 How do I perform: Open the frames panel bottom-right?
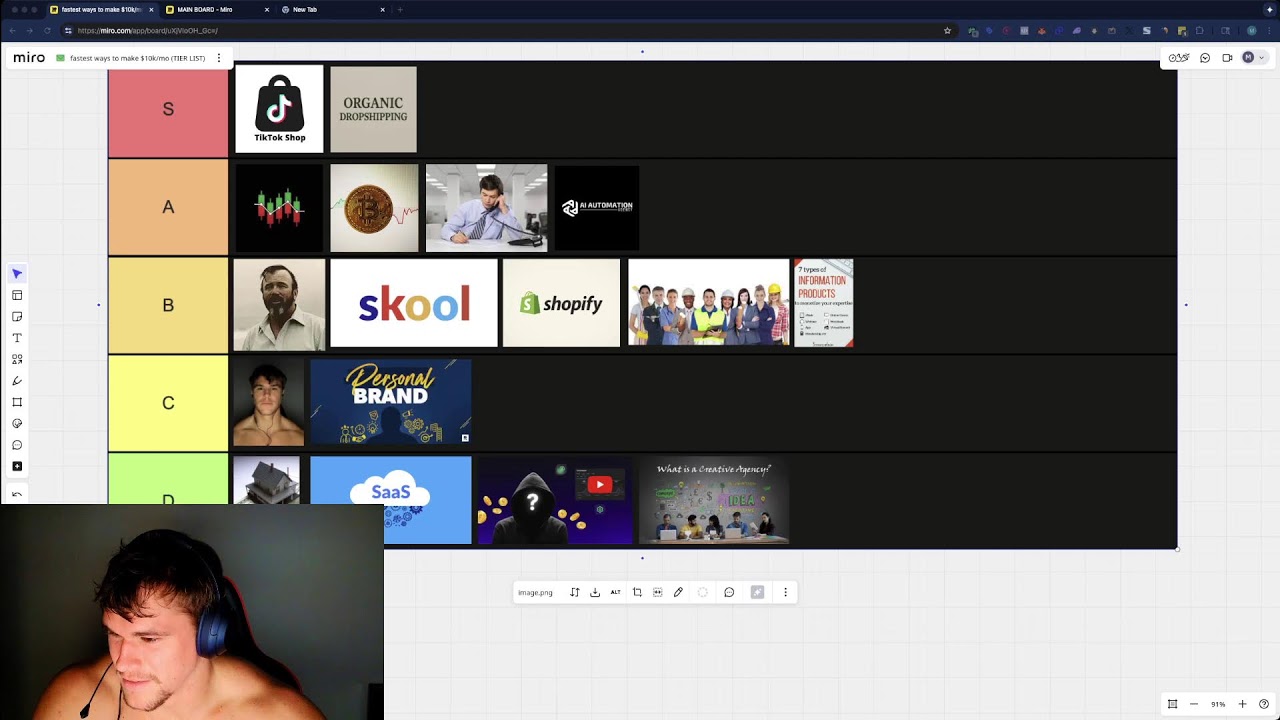[x=1173, y=704]
